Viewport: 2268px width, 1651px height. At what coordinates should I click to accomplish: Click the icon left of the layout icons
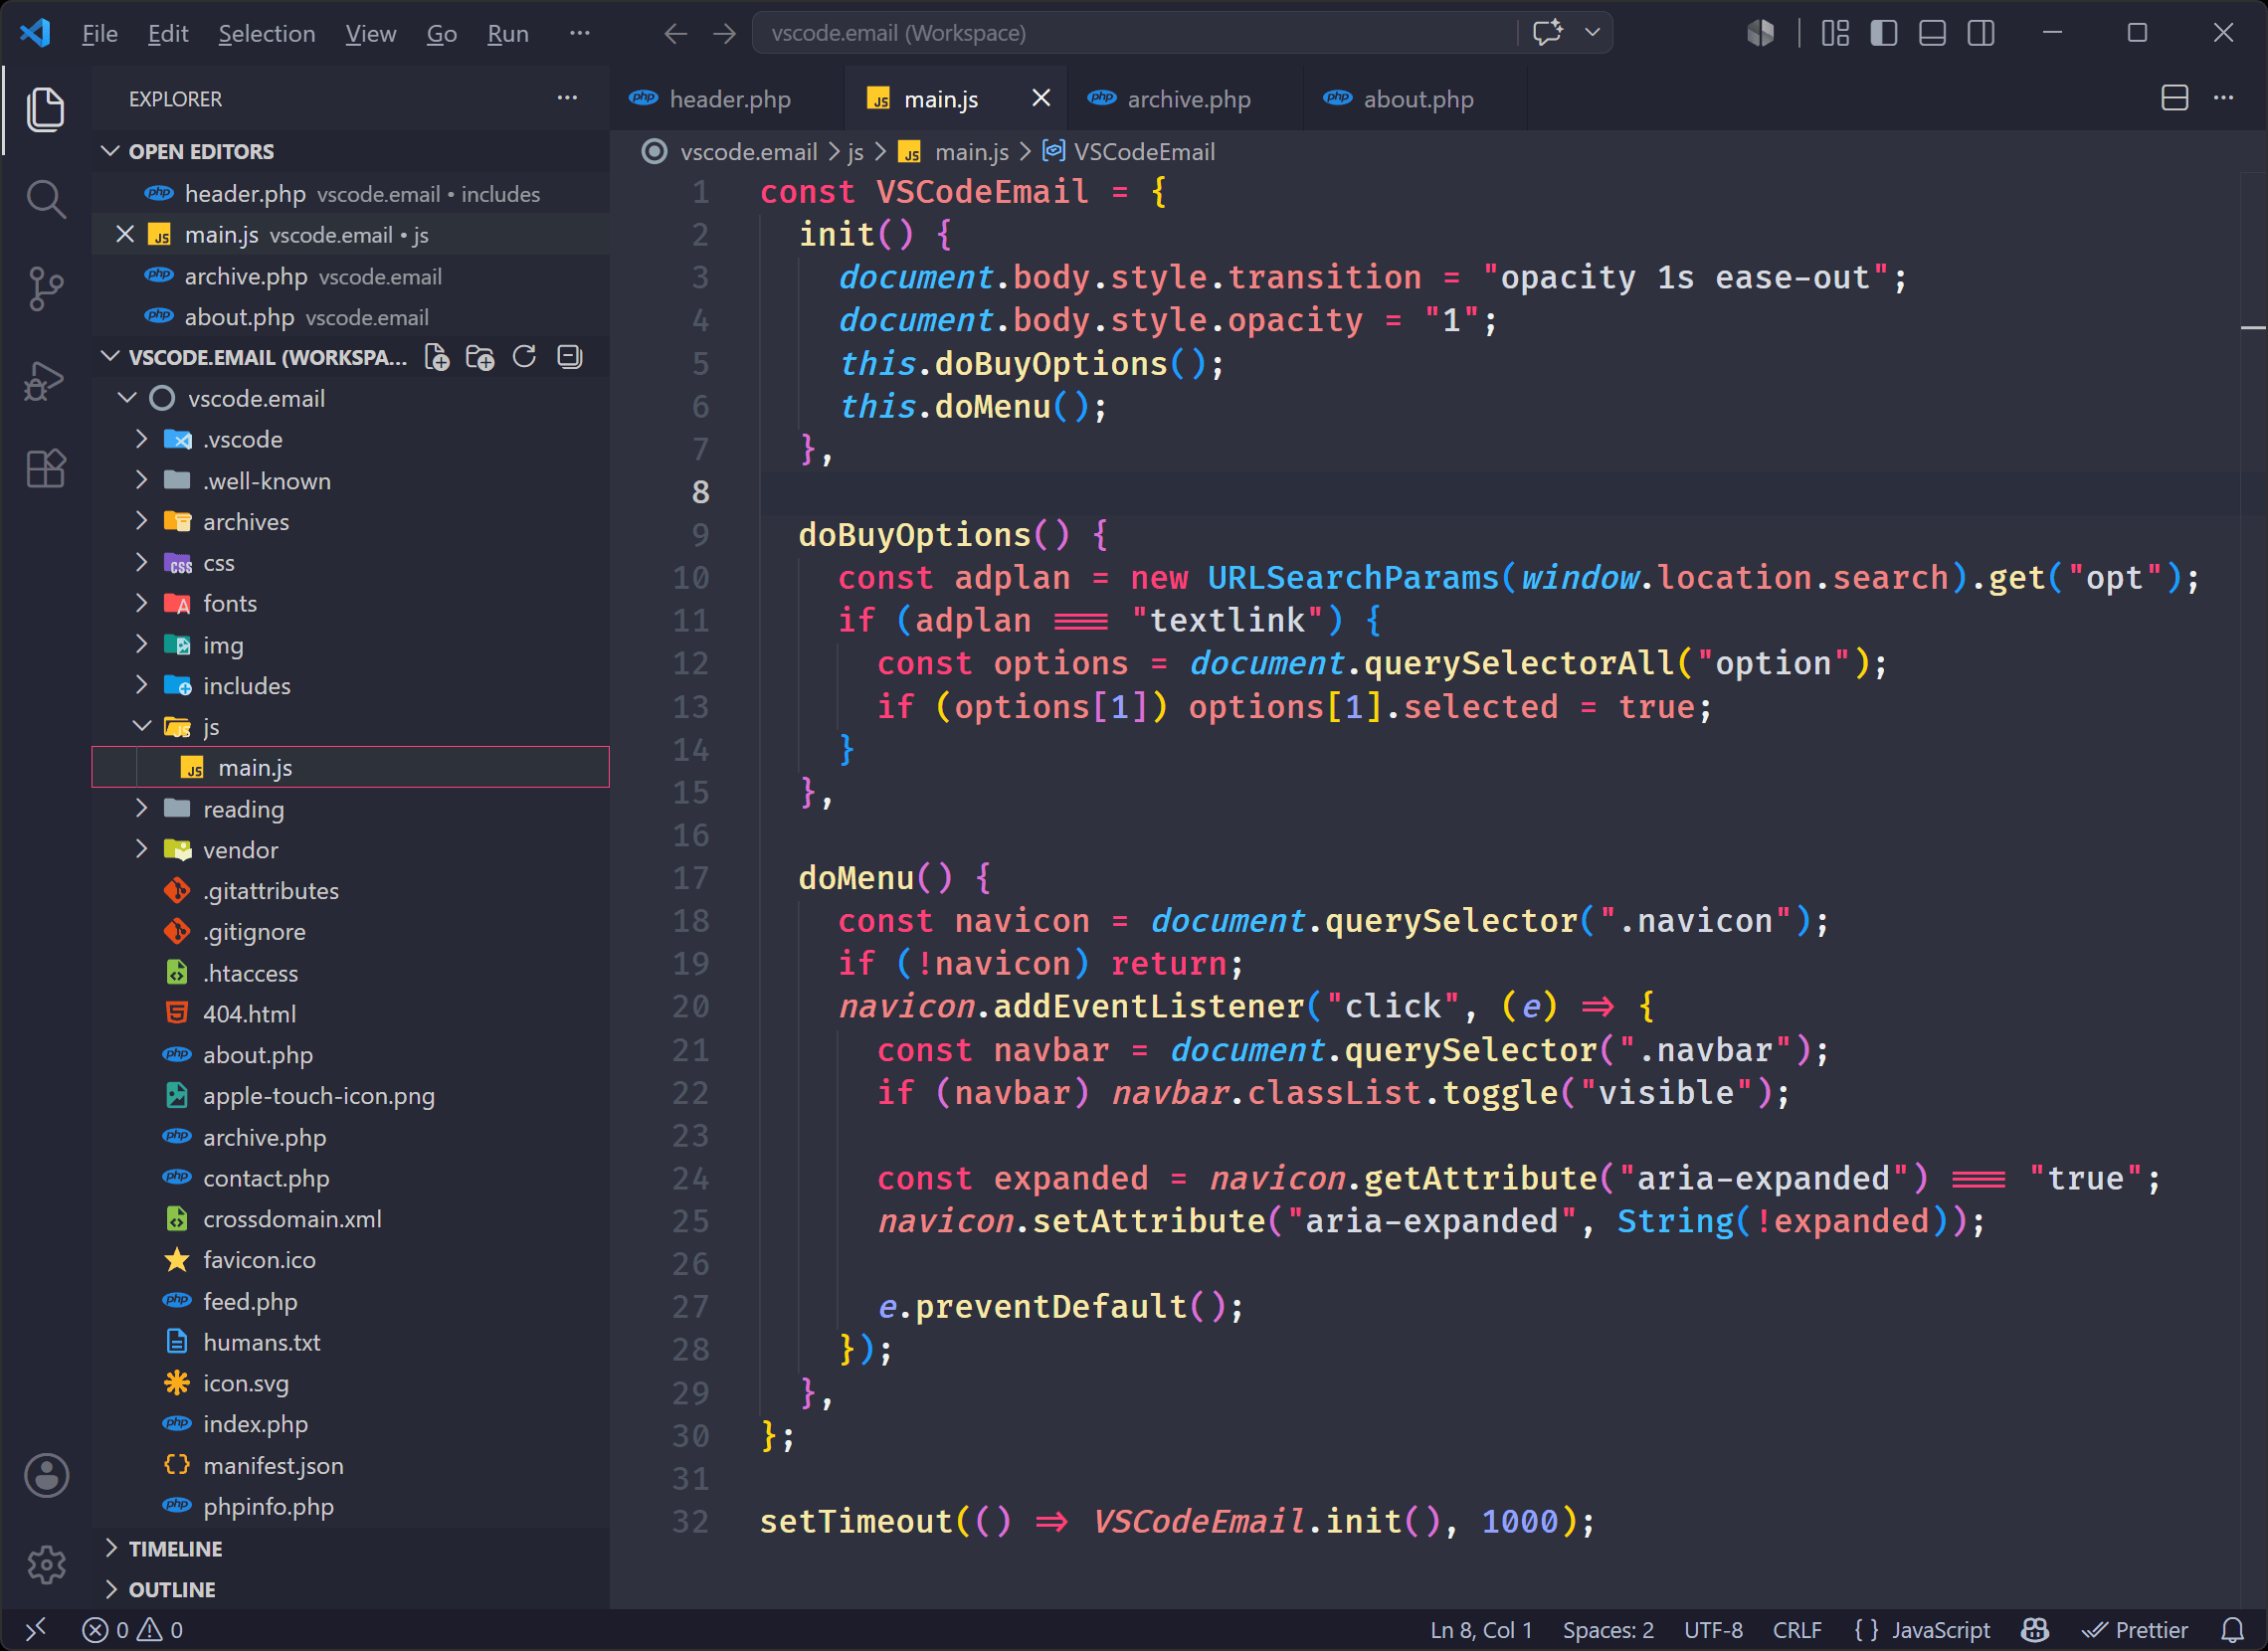[x=1761, y=33]
